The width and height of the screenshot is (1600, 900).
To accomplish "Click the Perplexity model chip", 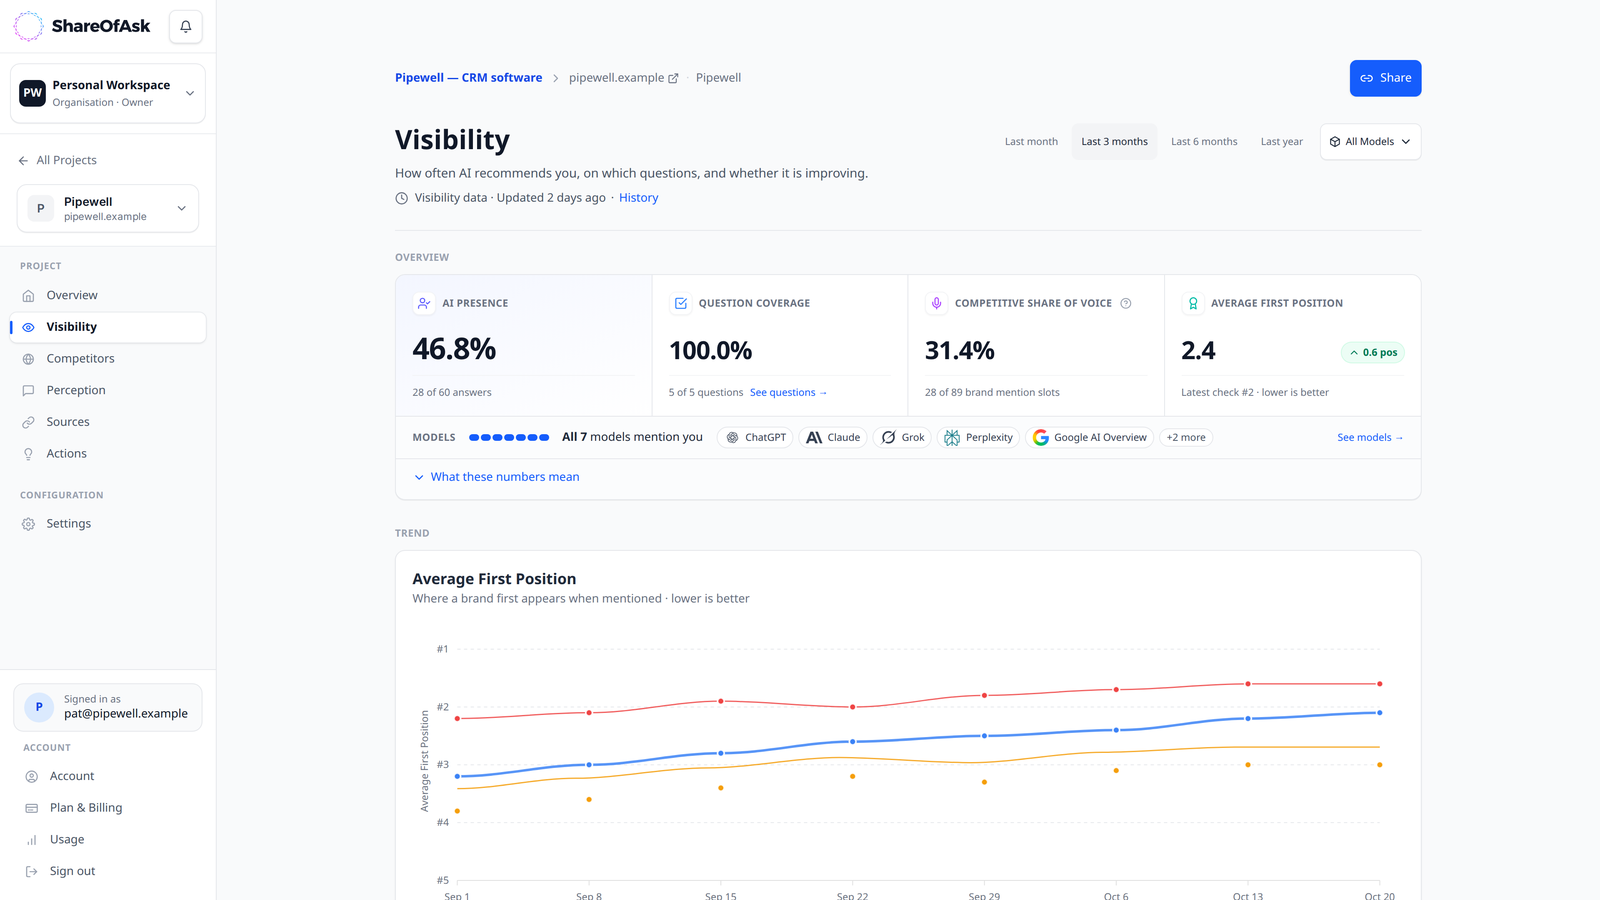I will (x=978, y=437).
